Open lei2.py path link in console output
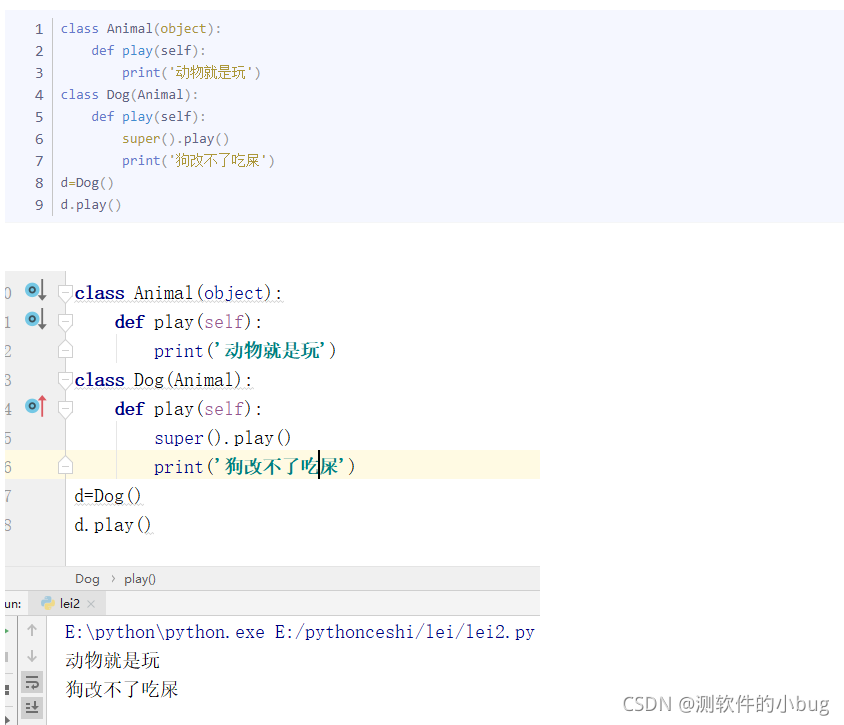Viewport: 844px width, 725px height. [404, 632]
